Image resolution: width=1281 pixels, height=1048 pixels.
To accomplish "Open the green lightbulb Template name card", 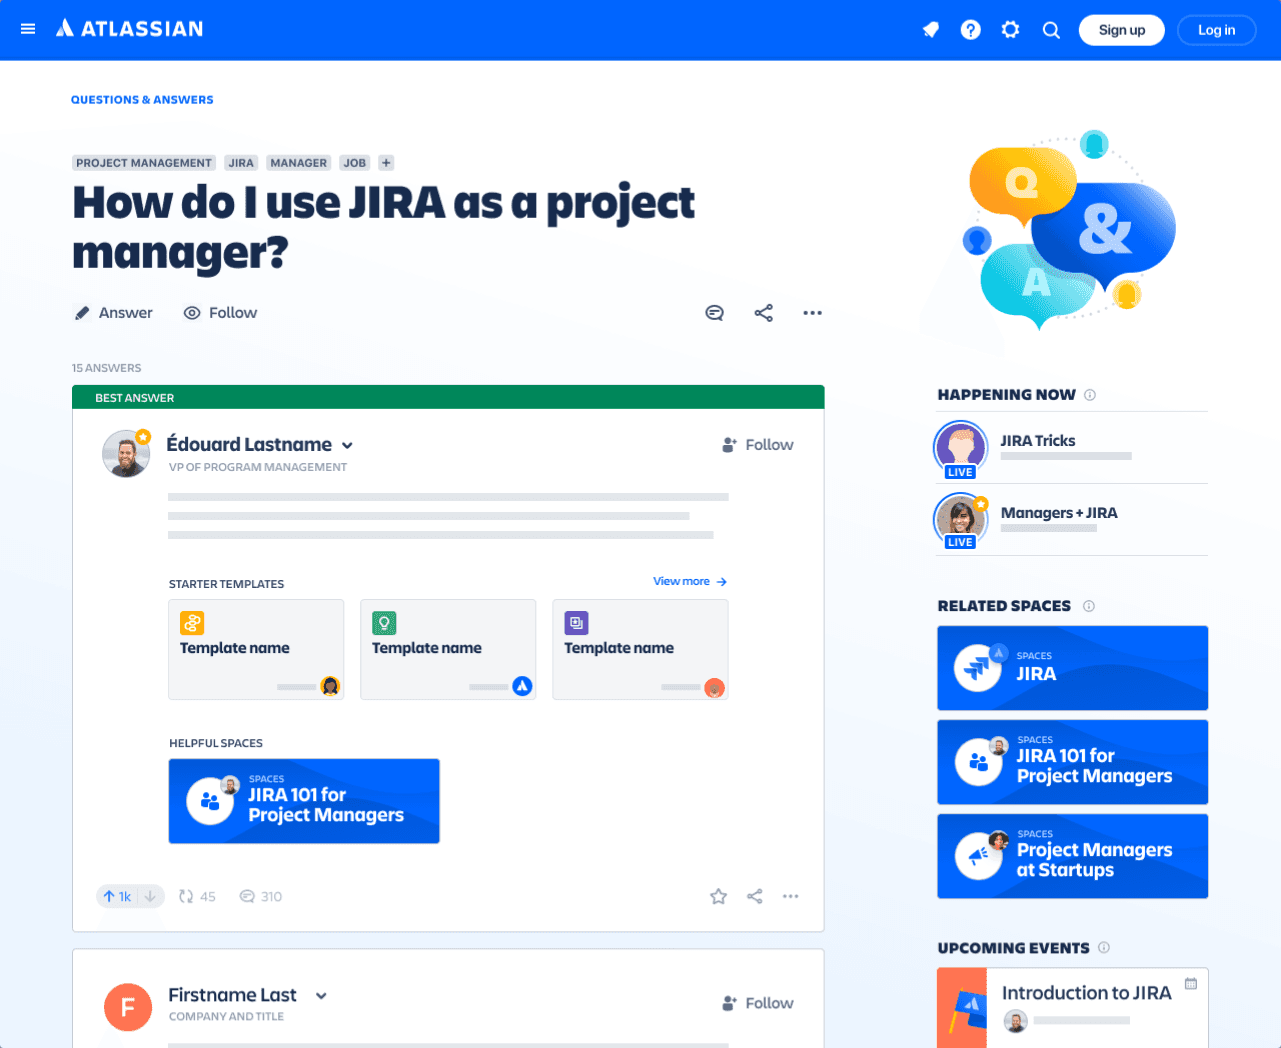I will coord(448,649).
